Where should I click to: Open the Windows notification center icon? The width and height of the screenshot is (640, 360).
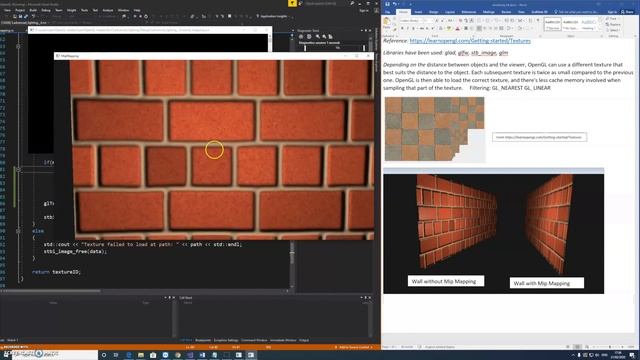point(632,355)
